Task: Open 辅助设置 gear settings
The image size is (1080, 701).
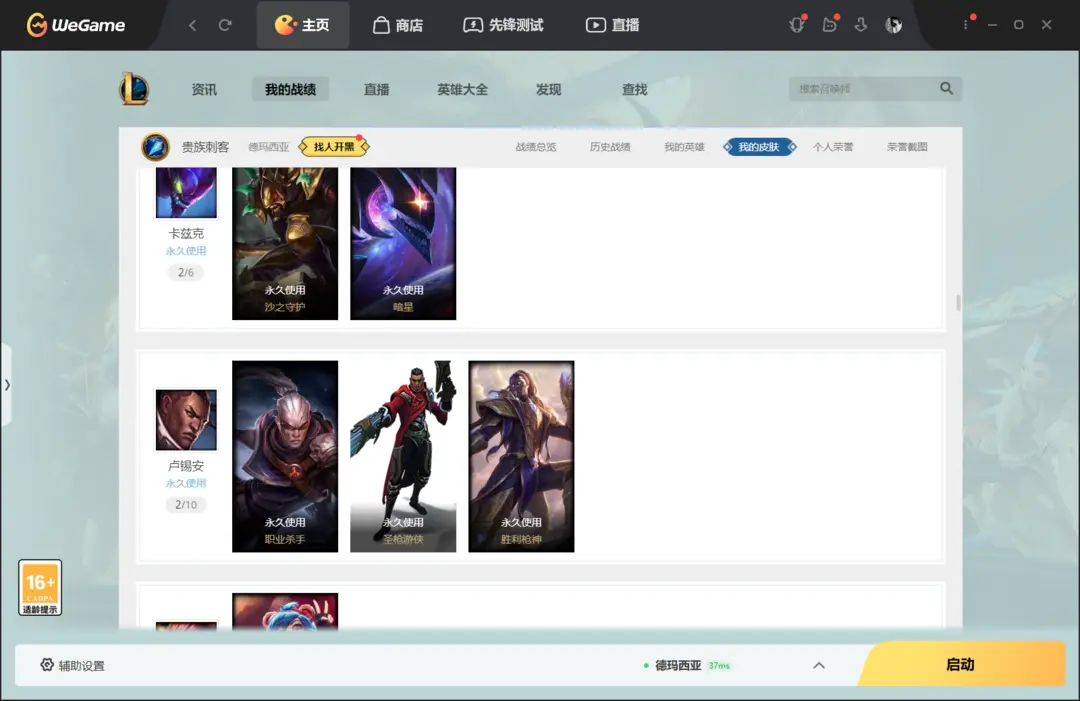Action: pyautogui.click(x=72, y=665)
